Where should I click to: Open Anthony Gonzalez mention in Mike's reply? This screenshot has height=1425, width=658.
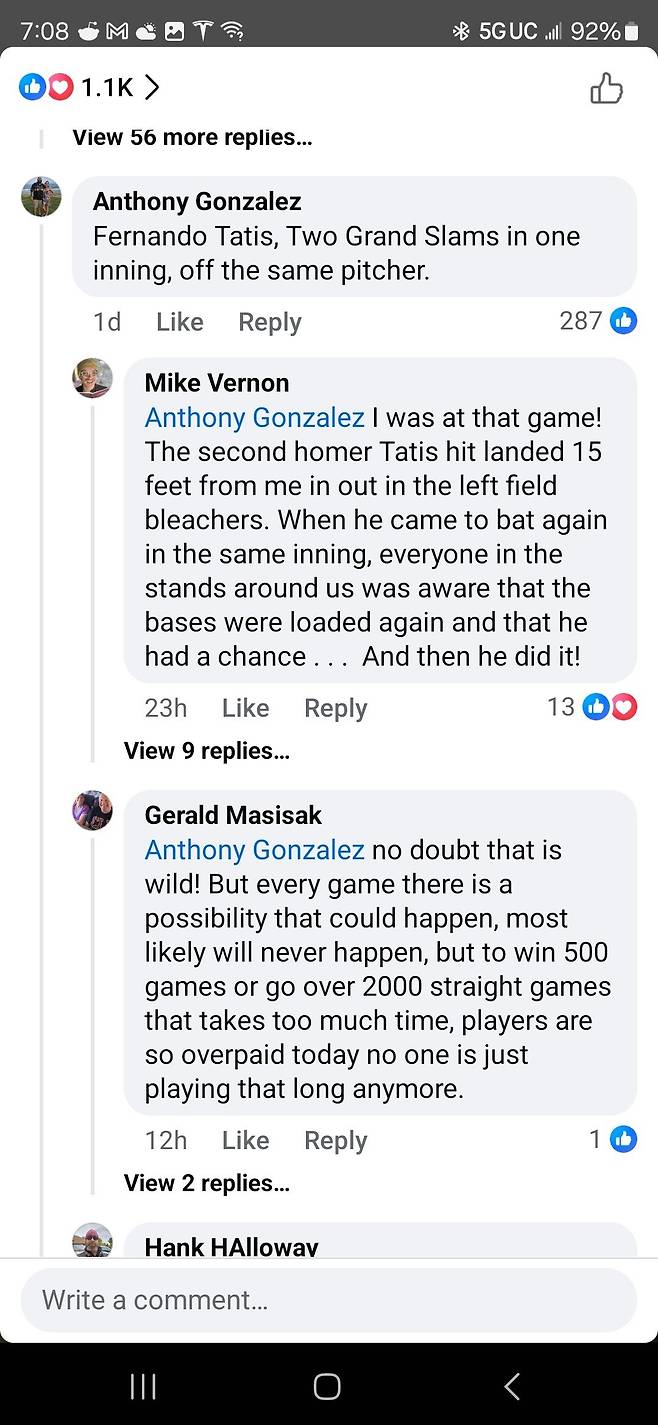[254, 417]
